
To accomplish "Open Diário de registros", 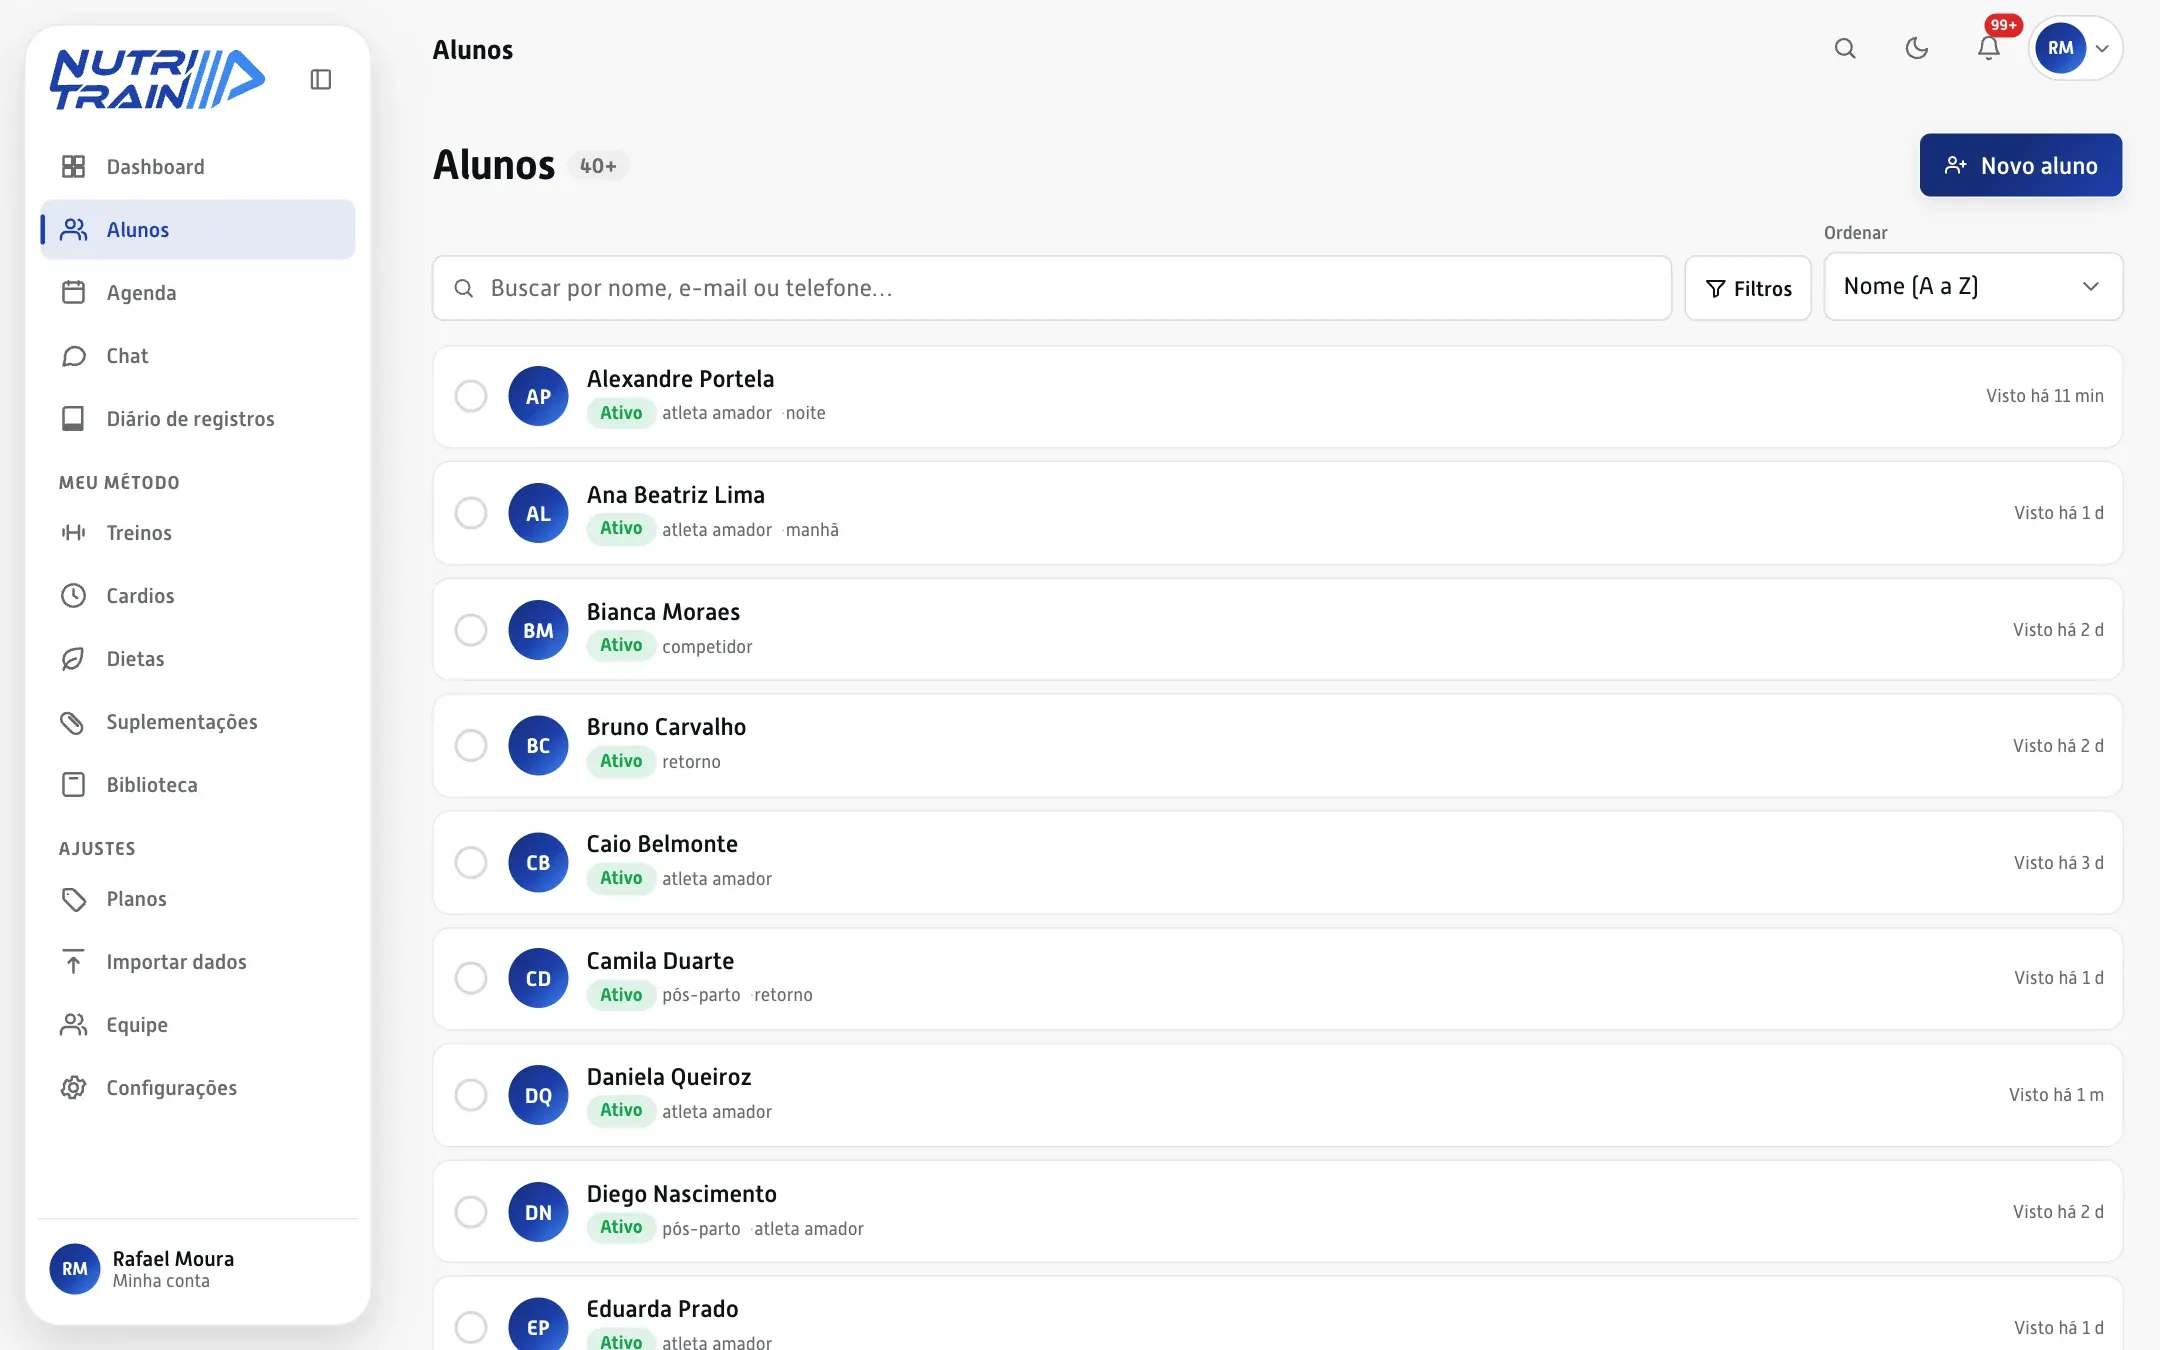I will coord(198,419).
